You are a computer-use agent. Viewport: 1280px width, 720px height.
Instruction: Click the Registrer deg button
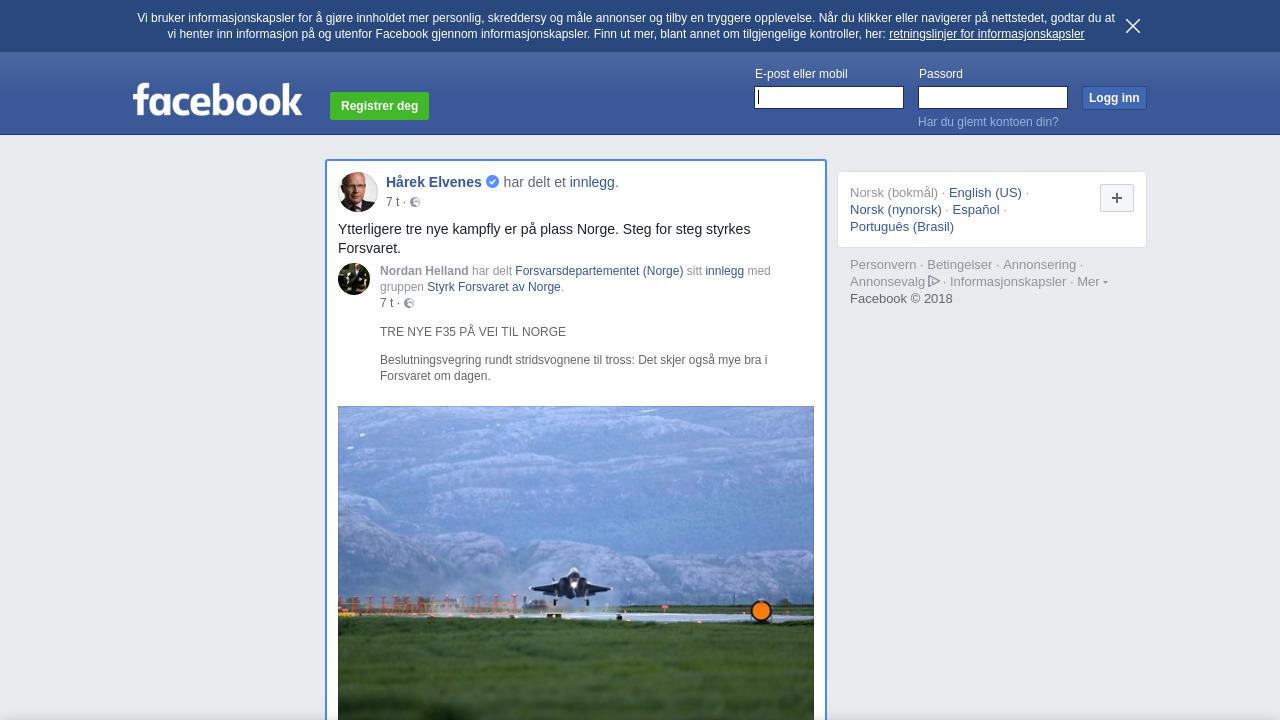(x=379, y=106)
